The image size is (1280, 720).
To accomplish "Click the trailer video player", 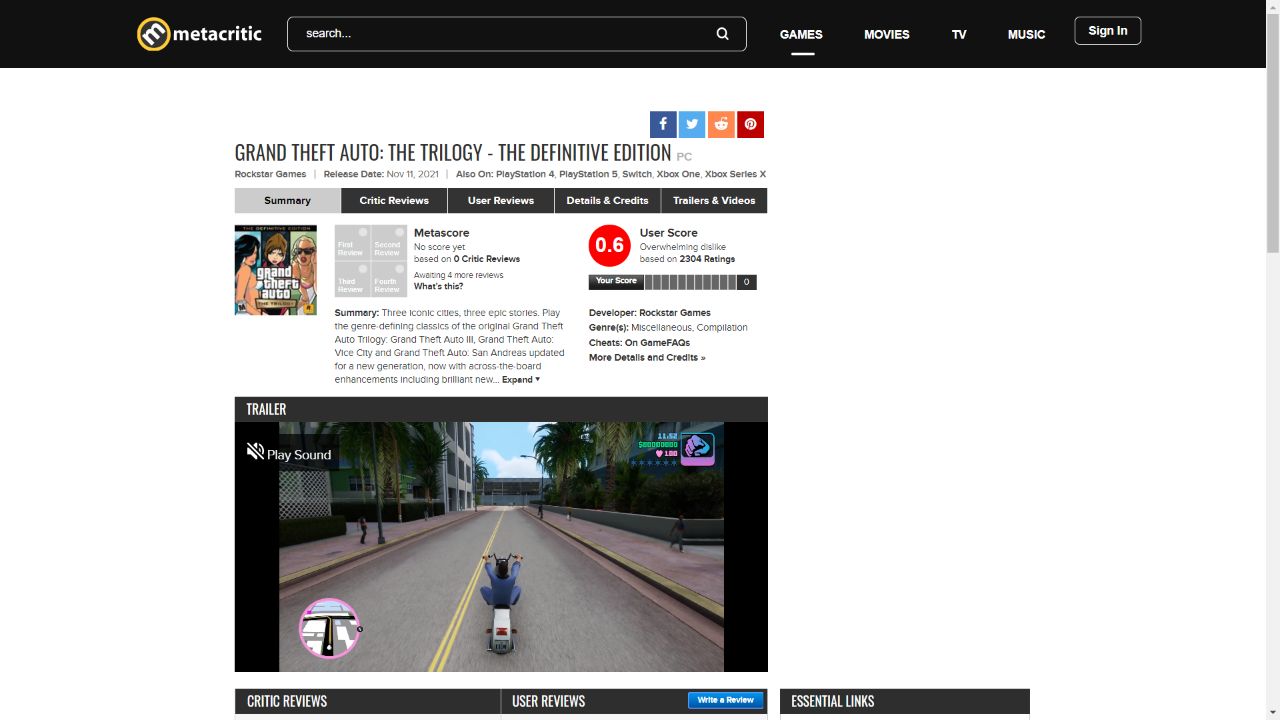I will point(501,547).
